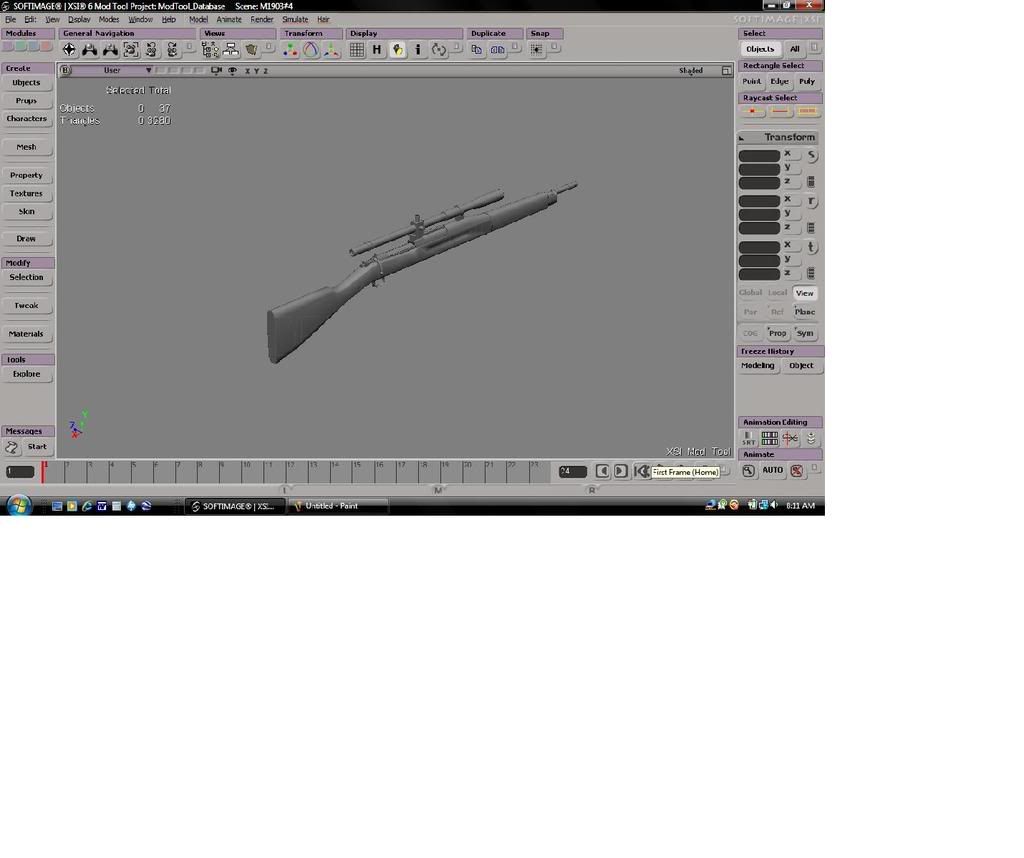The image size is (1024, 858).
Task: Click the info 'i' icon in Display
Action: (418, 50)
